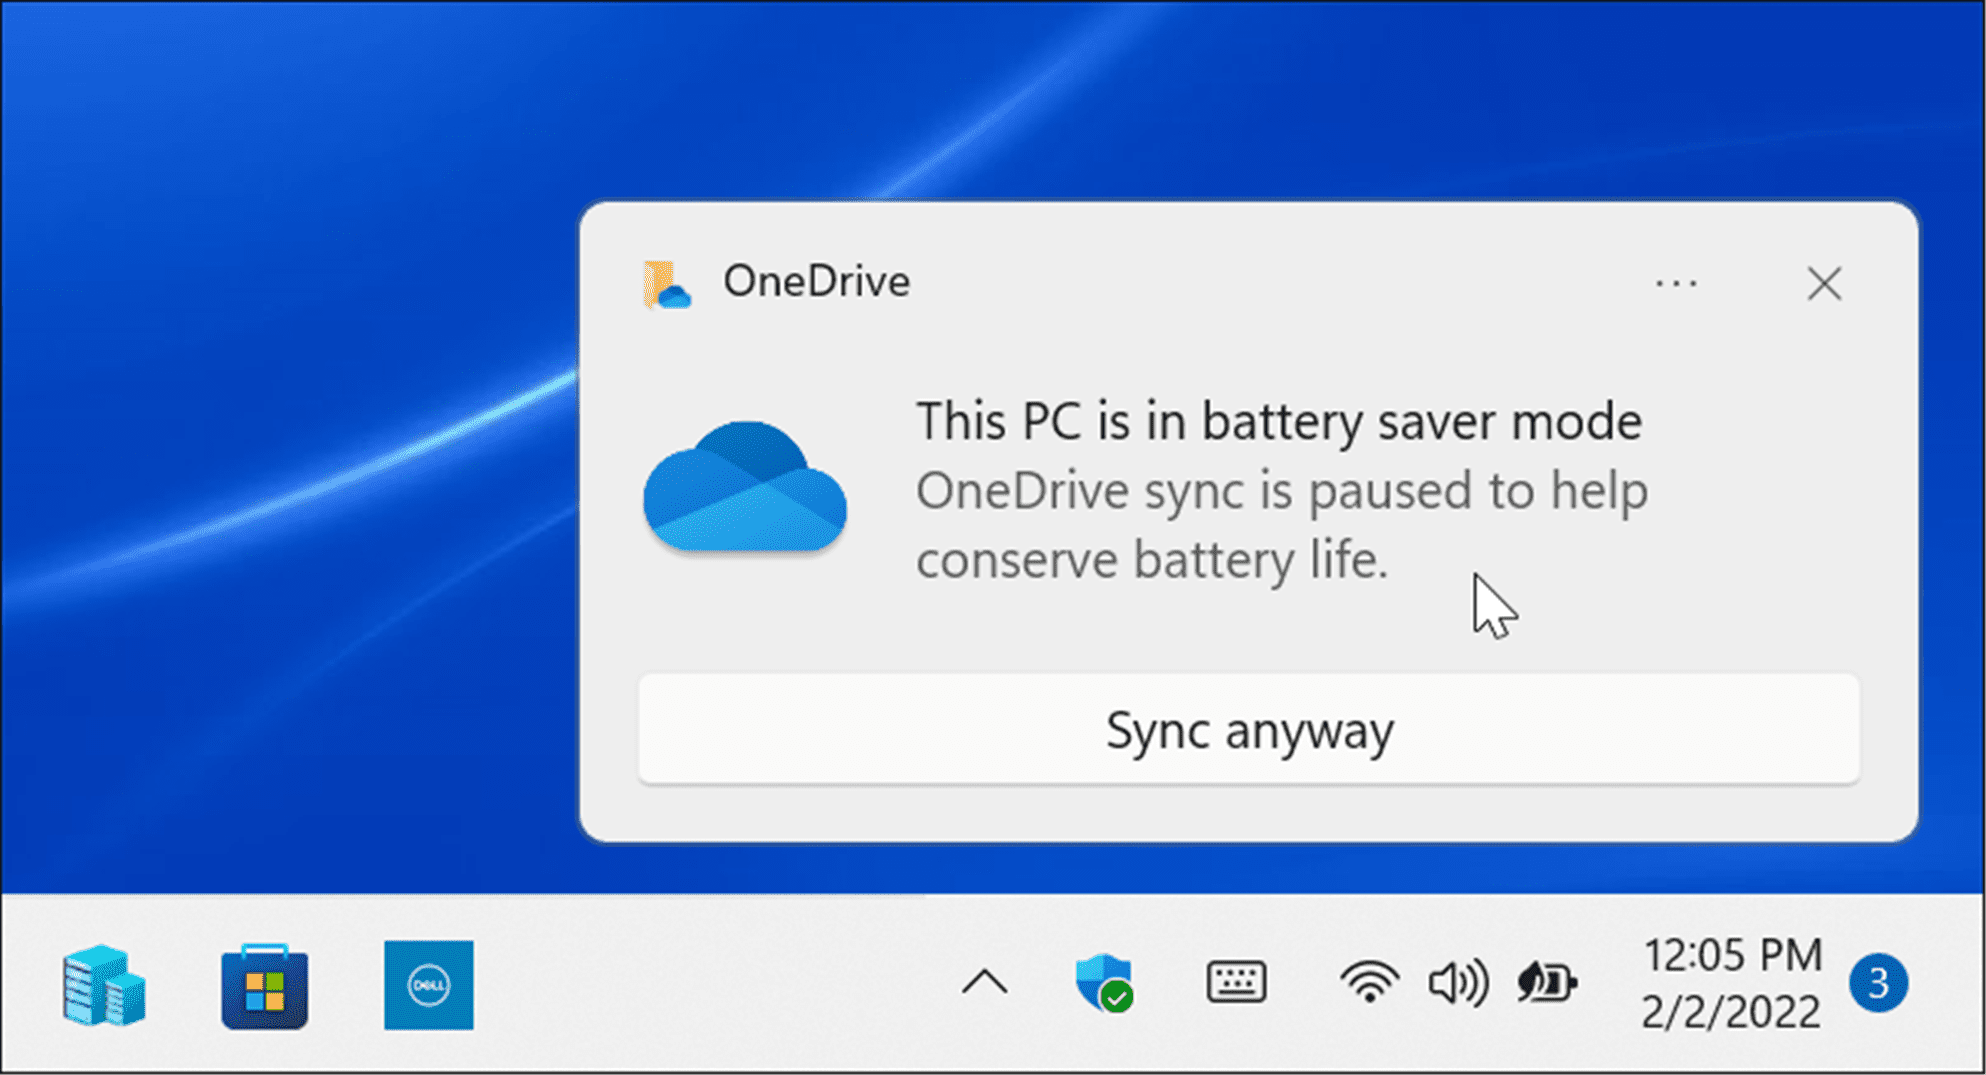The width and height of the screenshot is (1986, 1075).
Task: Open Dell SupportAssist from the taskbar
Action: coord(428,986)
